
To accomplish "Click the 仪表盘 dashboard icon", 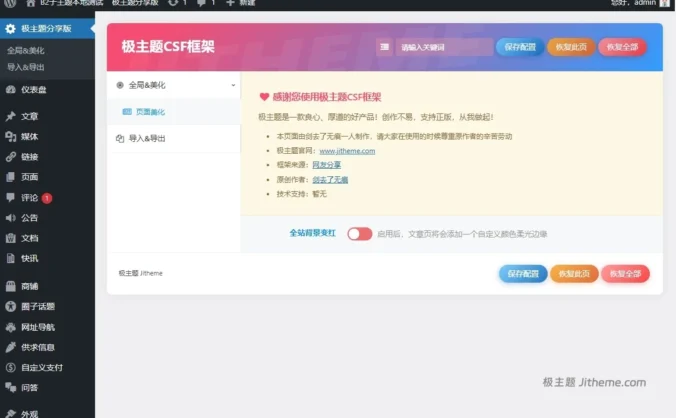I will pyautogui.click(x=10, y=90).
